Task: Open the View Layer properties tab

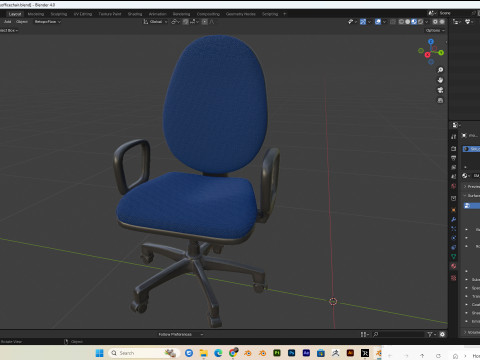Action: click(x=454, y=167)
